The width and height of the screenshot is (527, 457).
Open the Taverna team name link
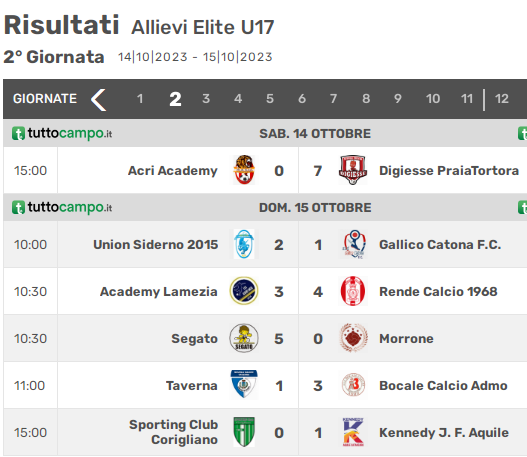coord(192,385)
